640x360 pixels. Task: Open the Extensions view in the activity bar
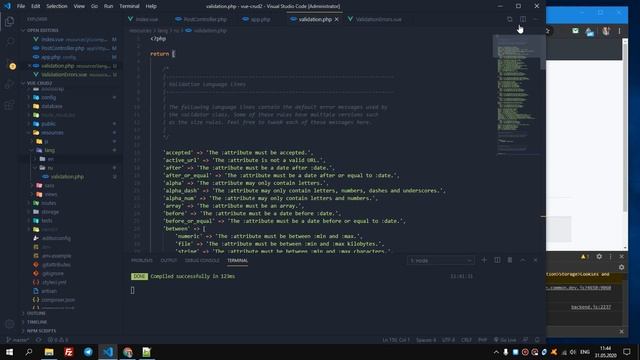pos(9,105)
